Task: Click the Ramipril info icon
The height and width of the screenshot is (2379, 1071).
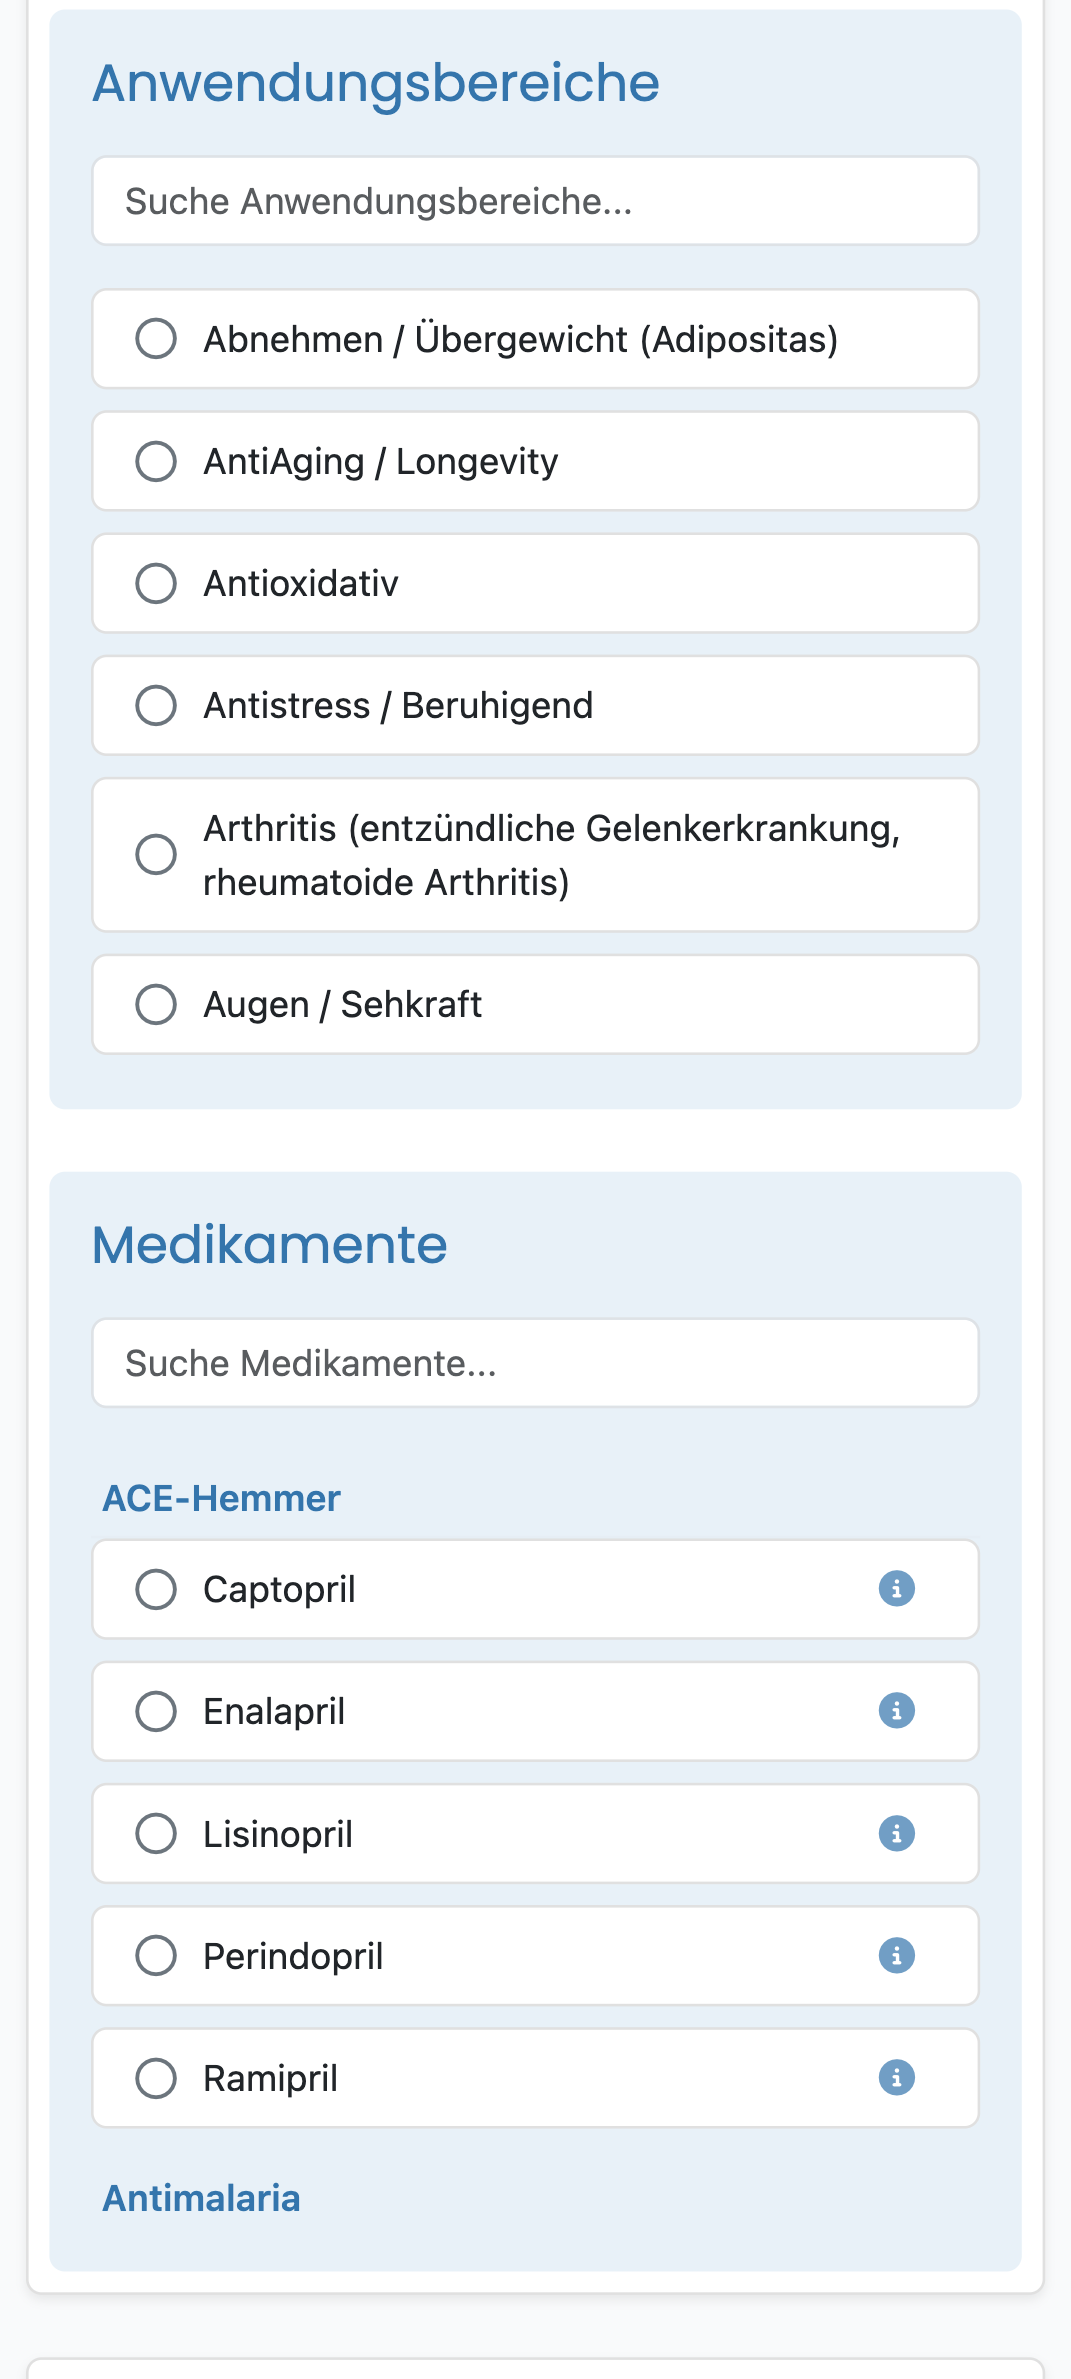Action: click(896, 2077)
